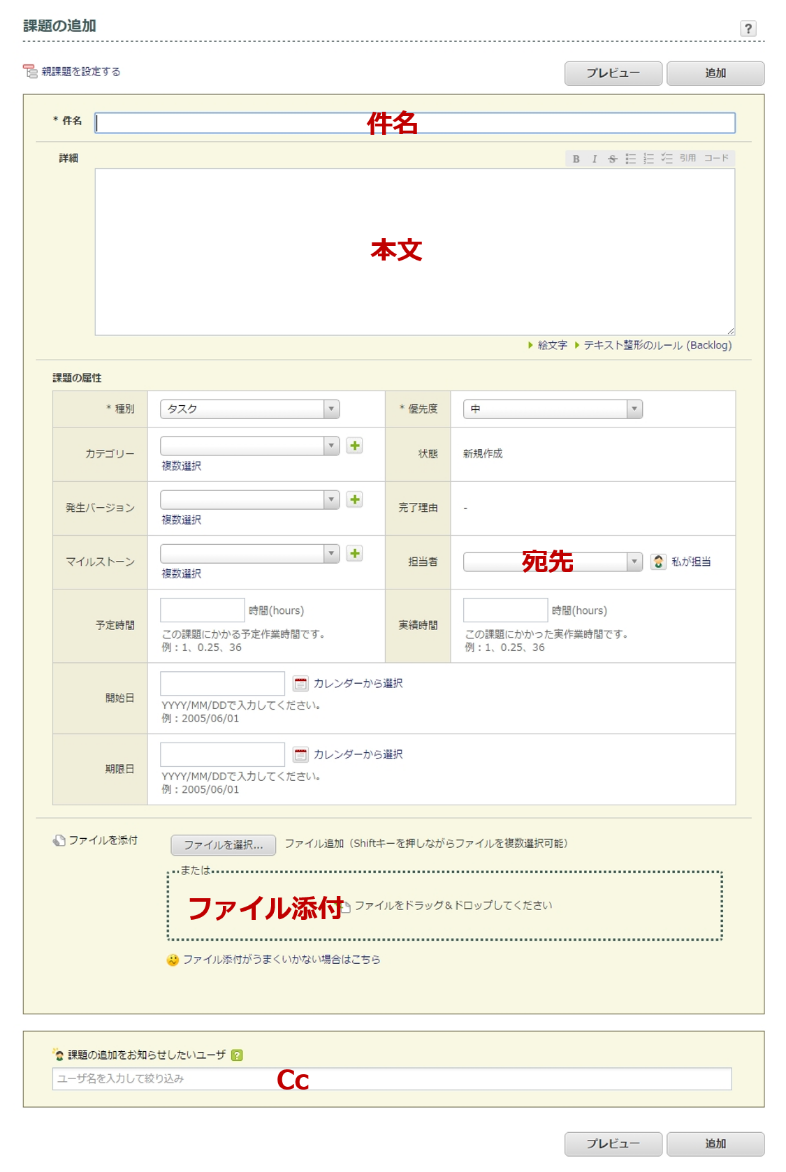The height and width of the screenshot is (1172, 786).
Task: Open the 担当者 dropdown
Action: click(x=553, y=561)
